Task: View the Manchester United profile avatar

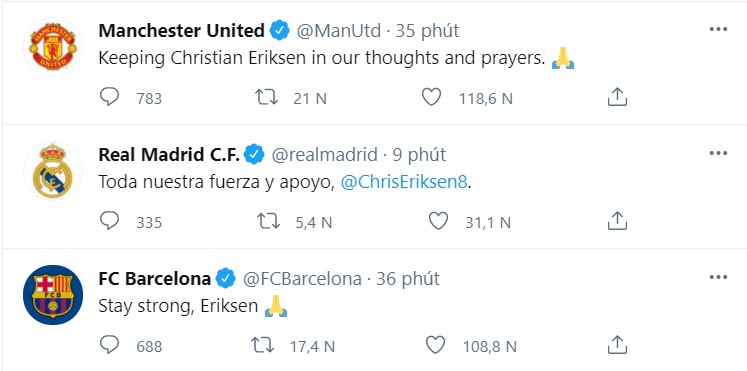Action: 53,46
